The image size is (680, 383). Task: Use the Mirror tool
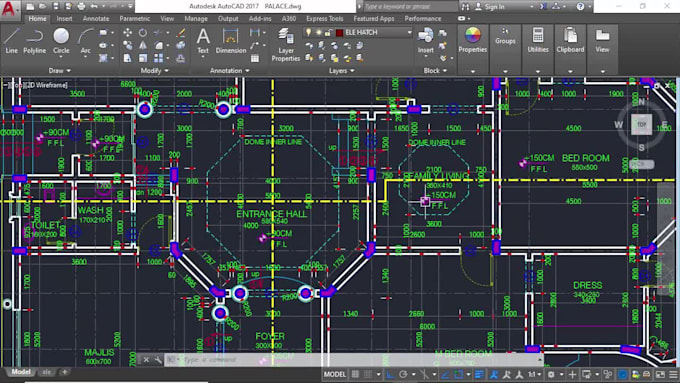coord(143,45)
